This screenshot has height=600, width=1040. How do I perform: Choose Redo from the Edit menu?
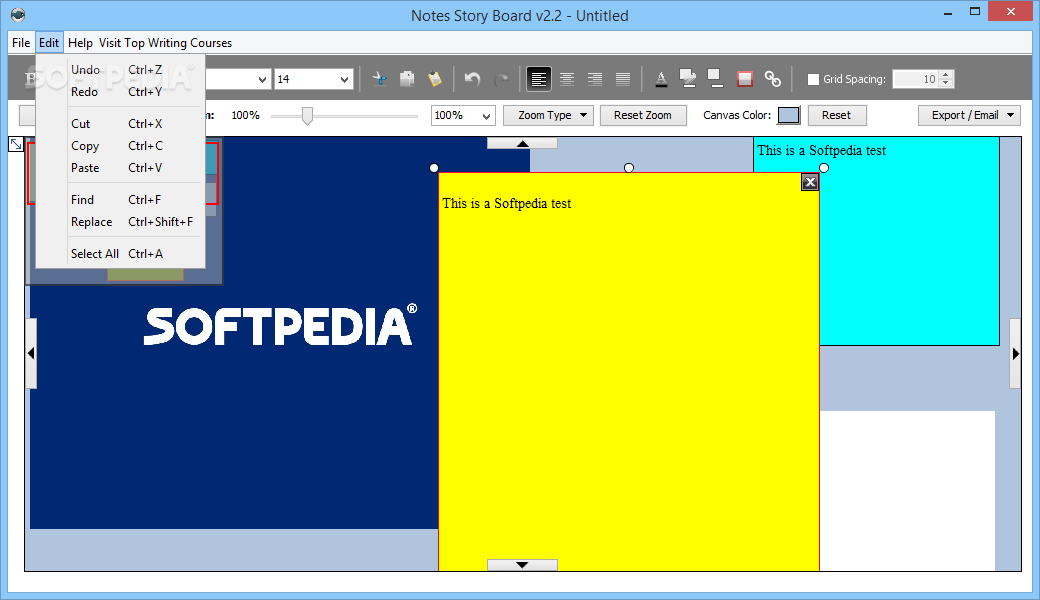pyautogui.click(x=119, y=91)
